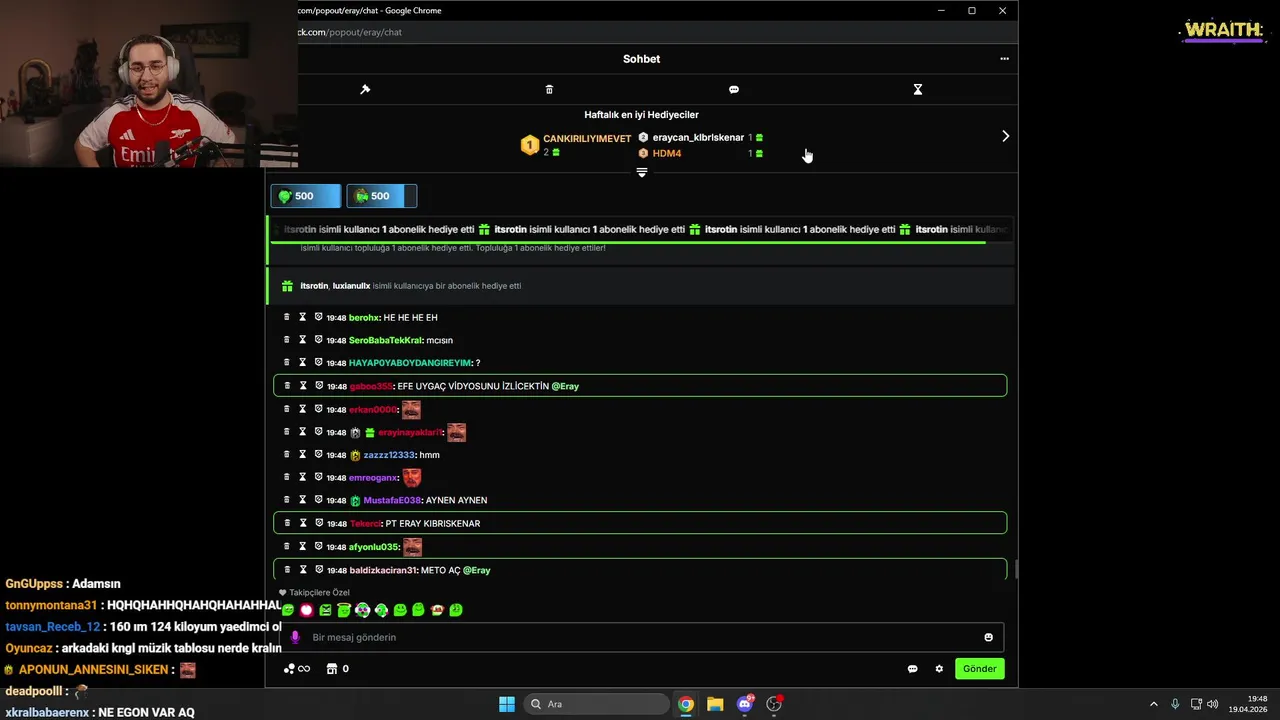
Task: Focus the Bir mesaj gönderin input field
Action: coord(640,637)
